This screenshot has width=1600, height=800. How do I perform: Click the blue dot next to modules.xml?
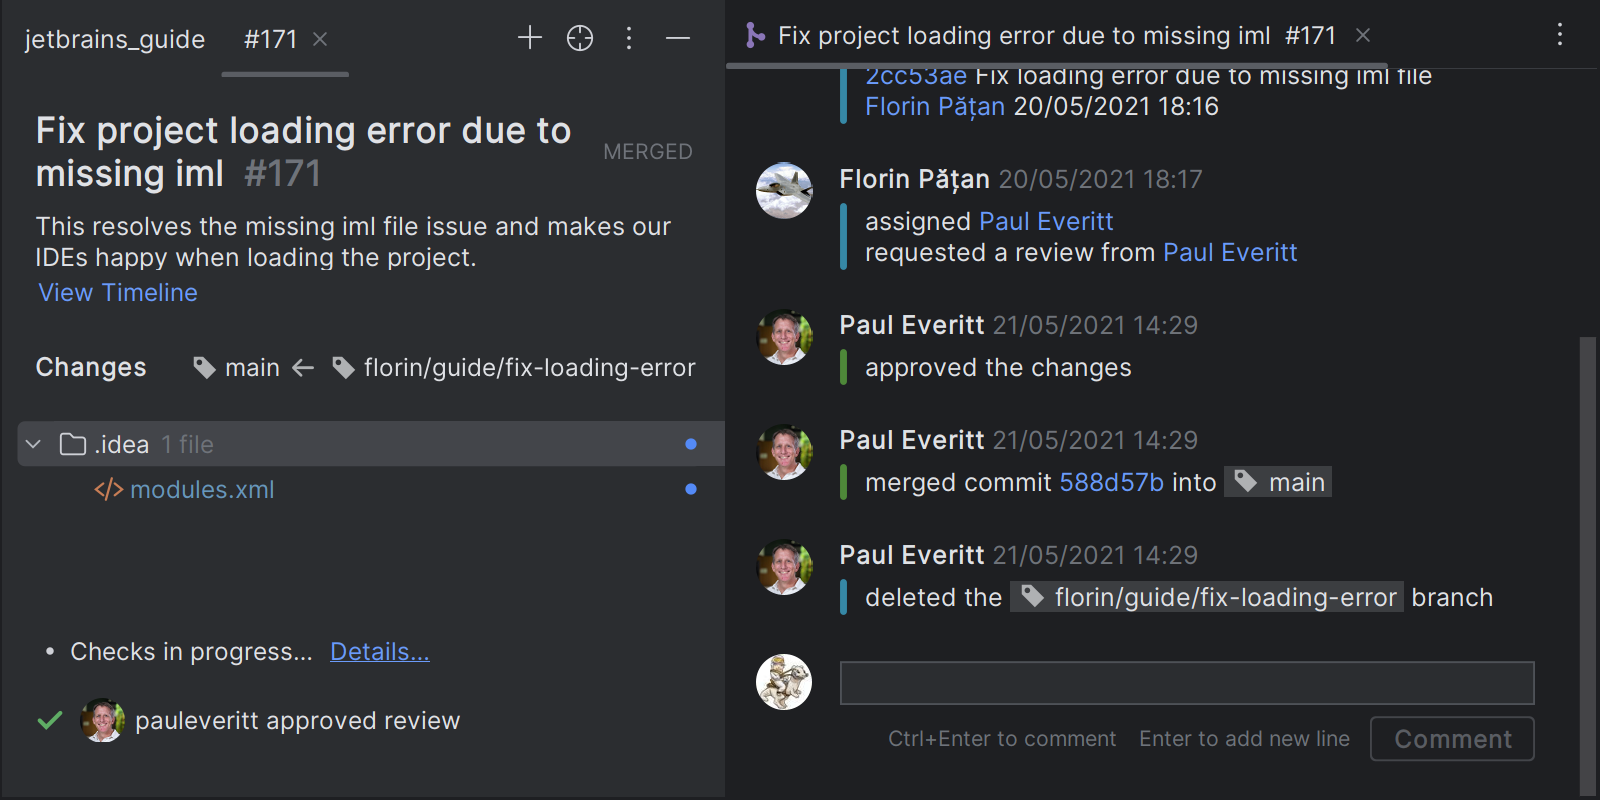pos(691,489)
